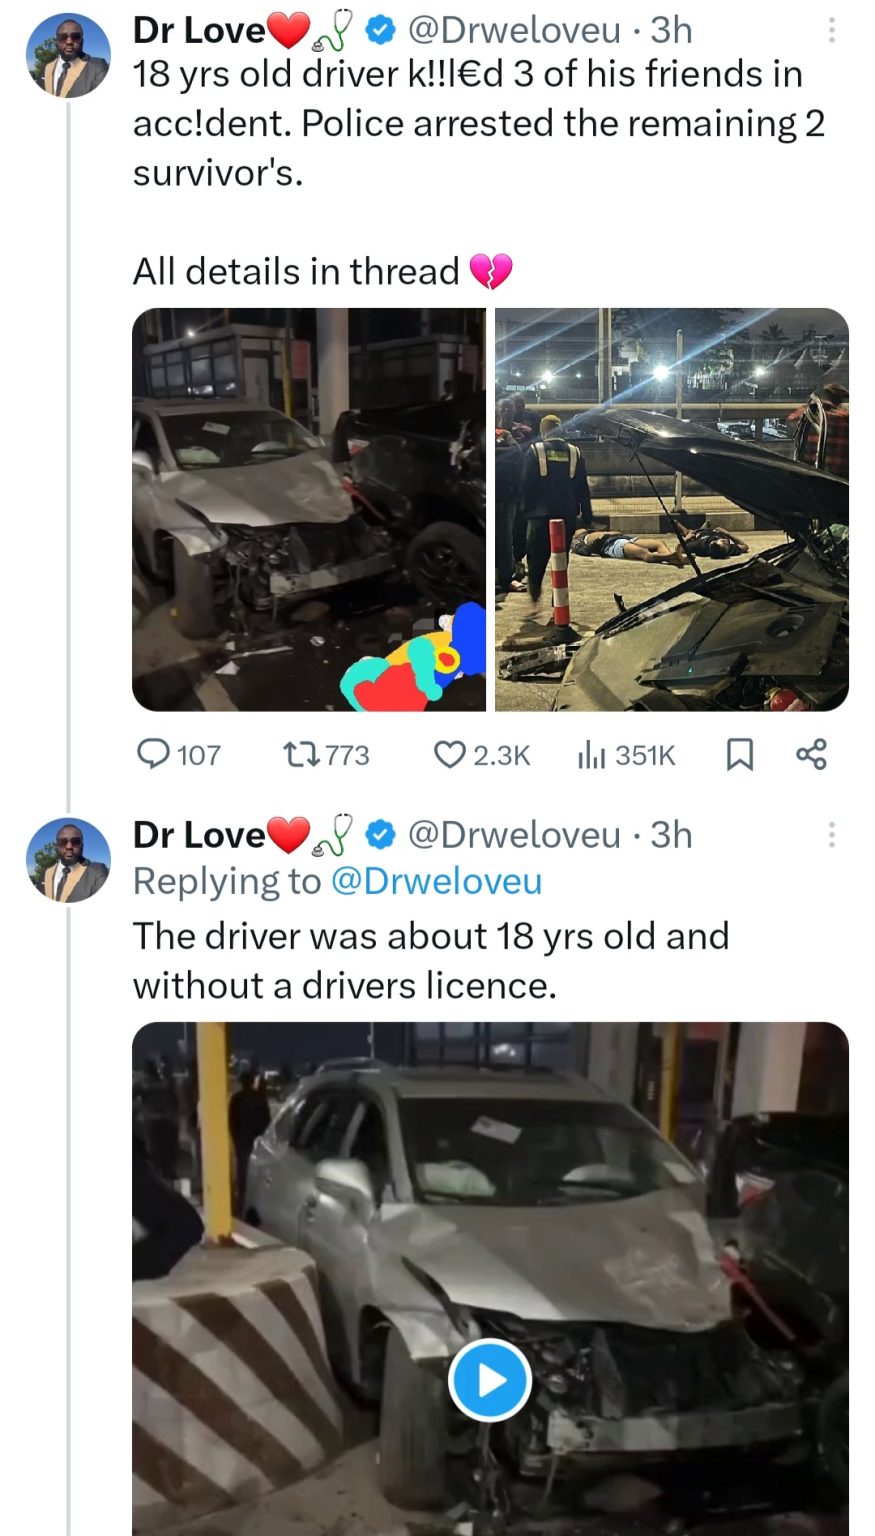Open three-dot menu on first tweet
This screenshot has height=1536, width=875.
click(x=830, y=31)
